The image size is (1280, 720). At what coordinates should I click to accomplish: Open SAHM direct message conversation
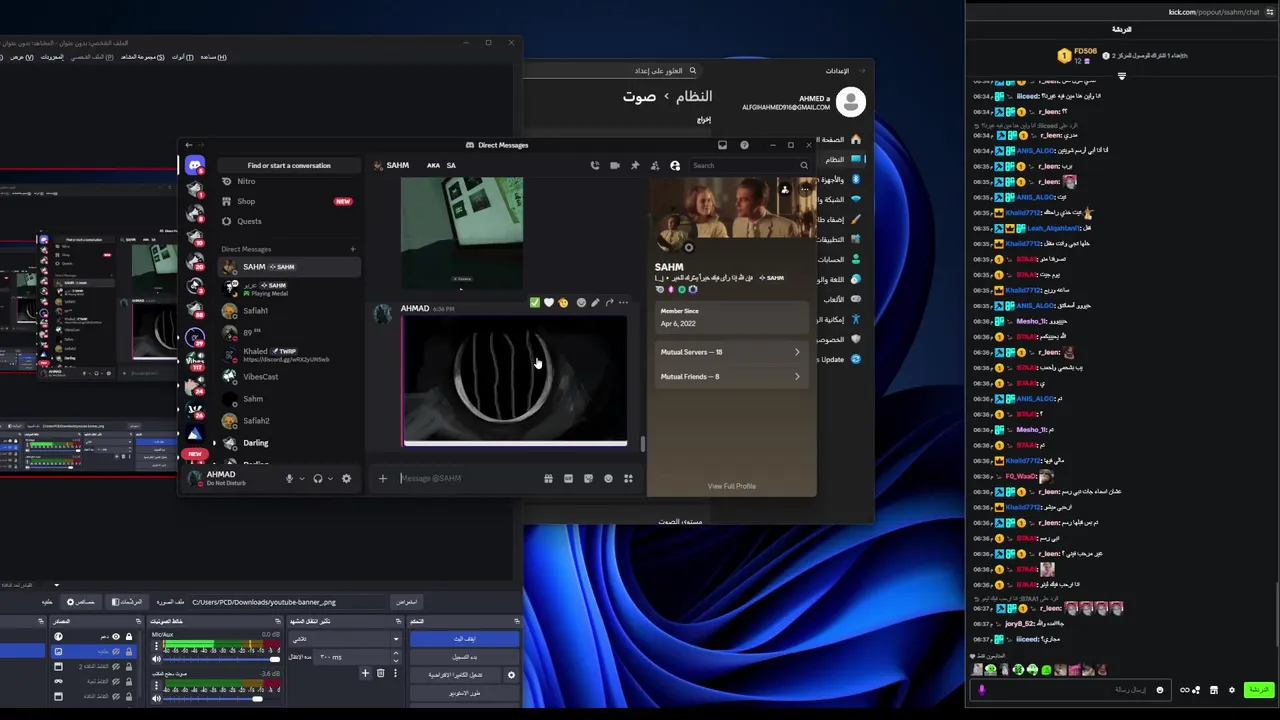(x=289, y=267)
